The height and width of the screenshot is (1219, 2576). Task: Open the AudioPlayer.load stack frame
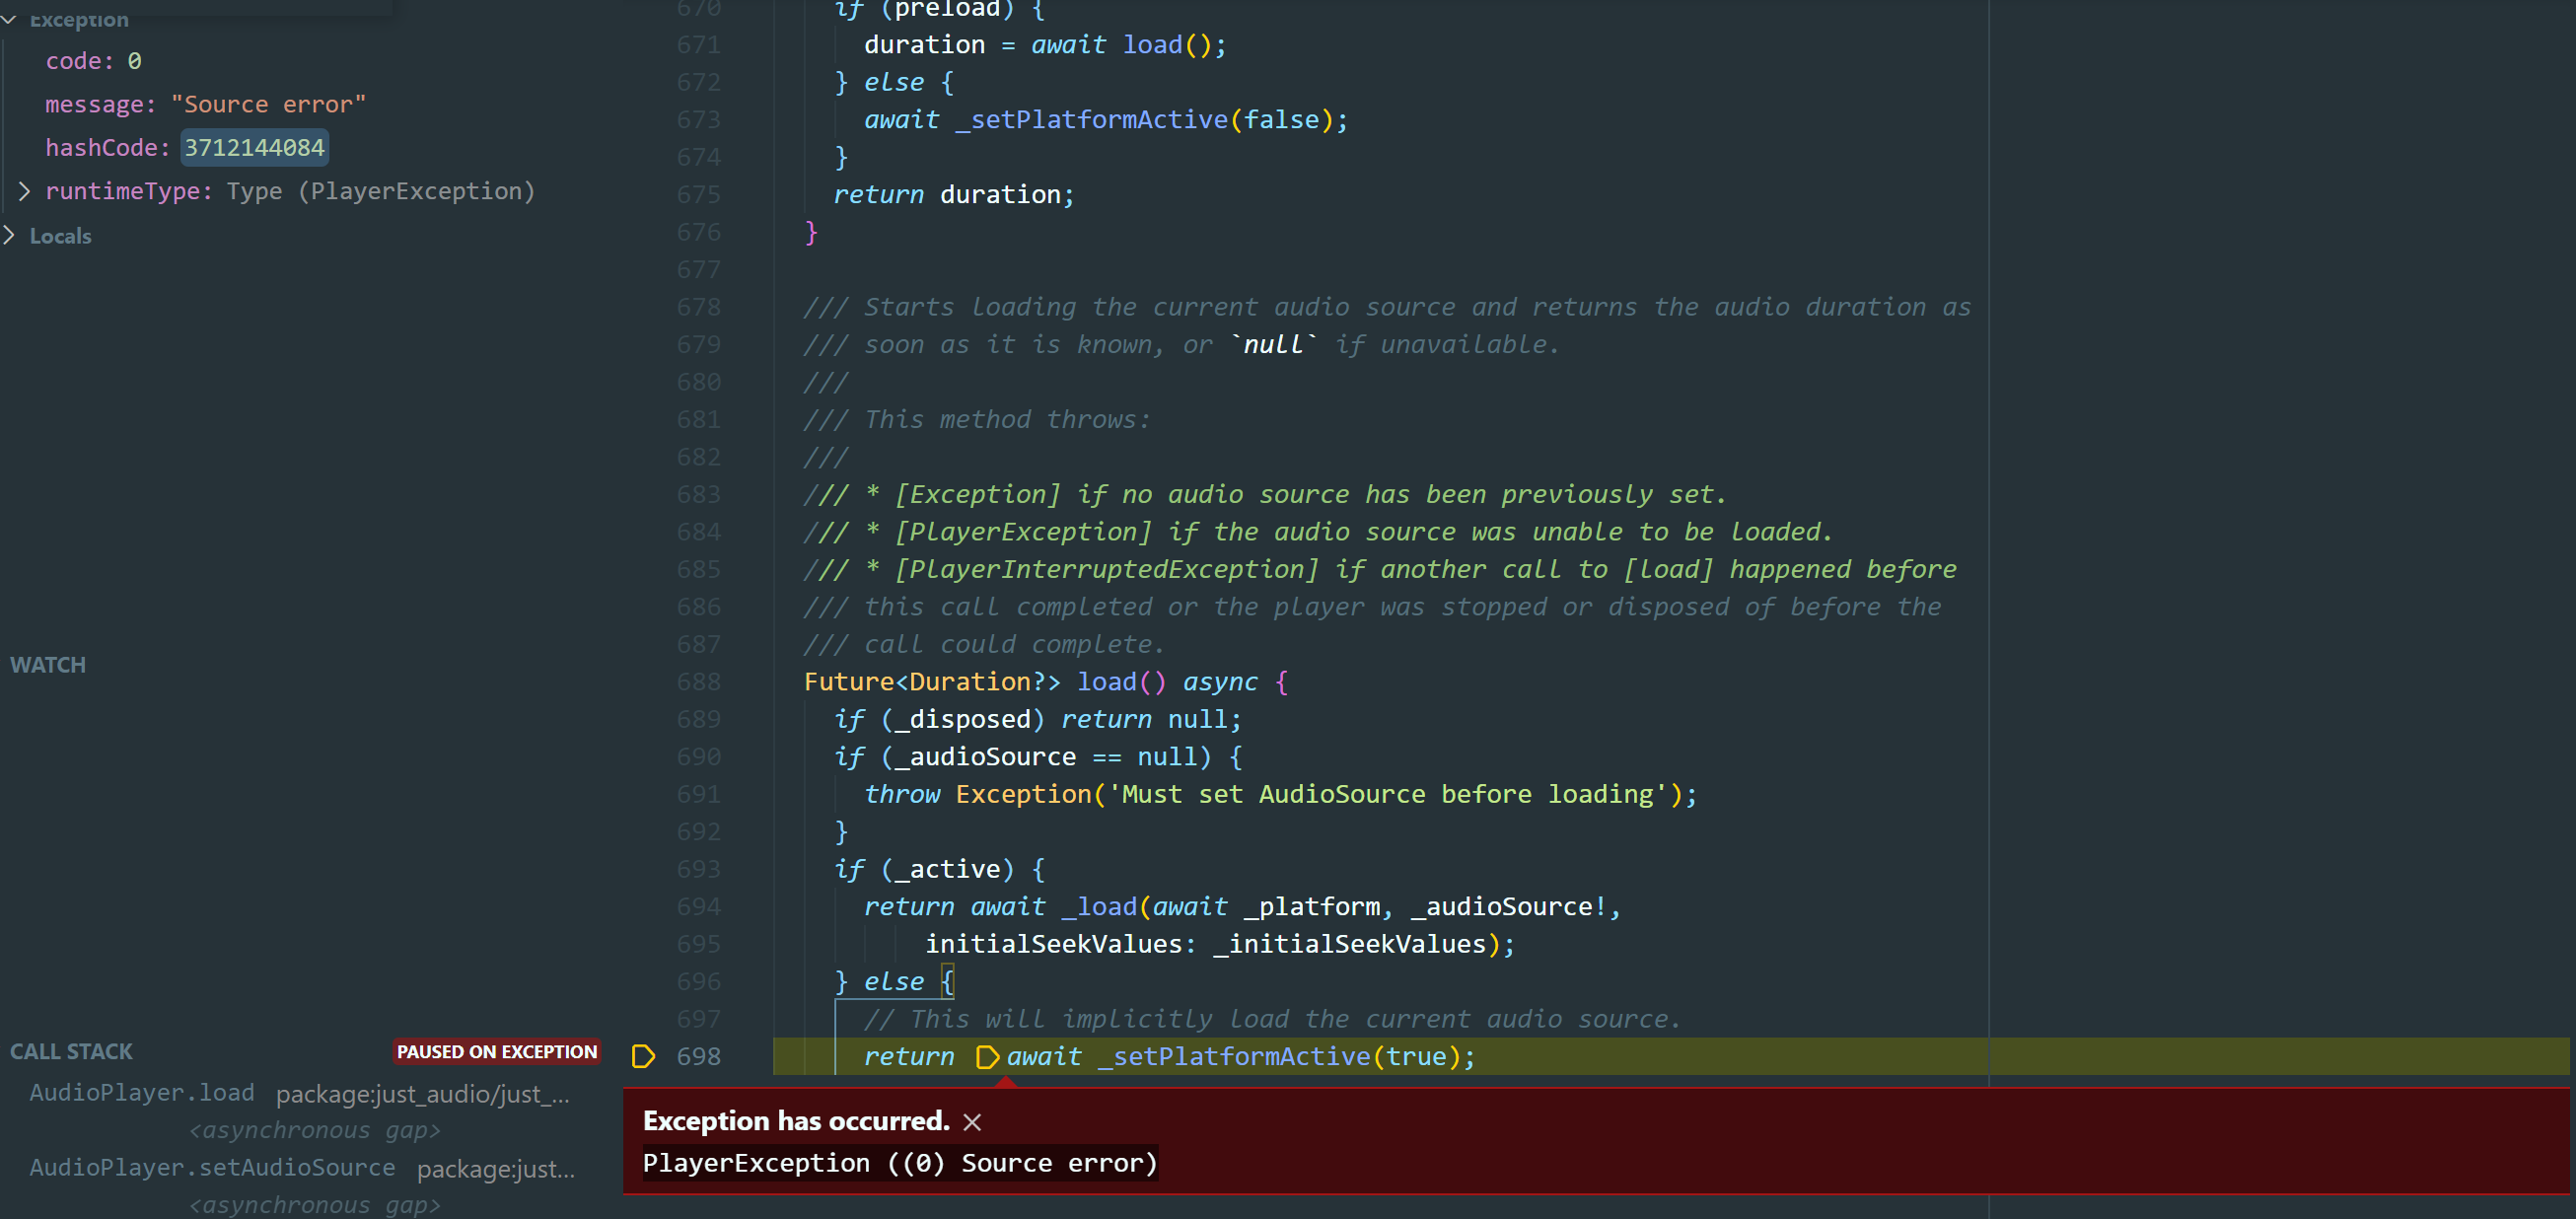(x=140, y=1092)
